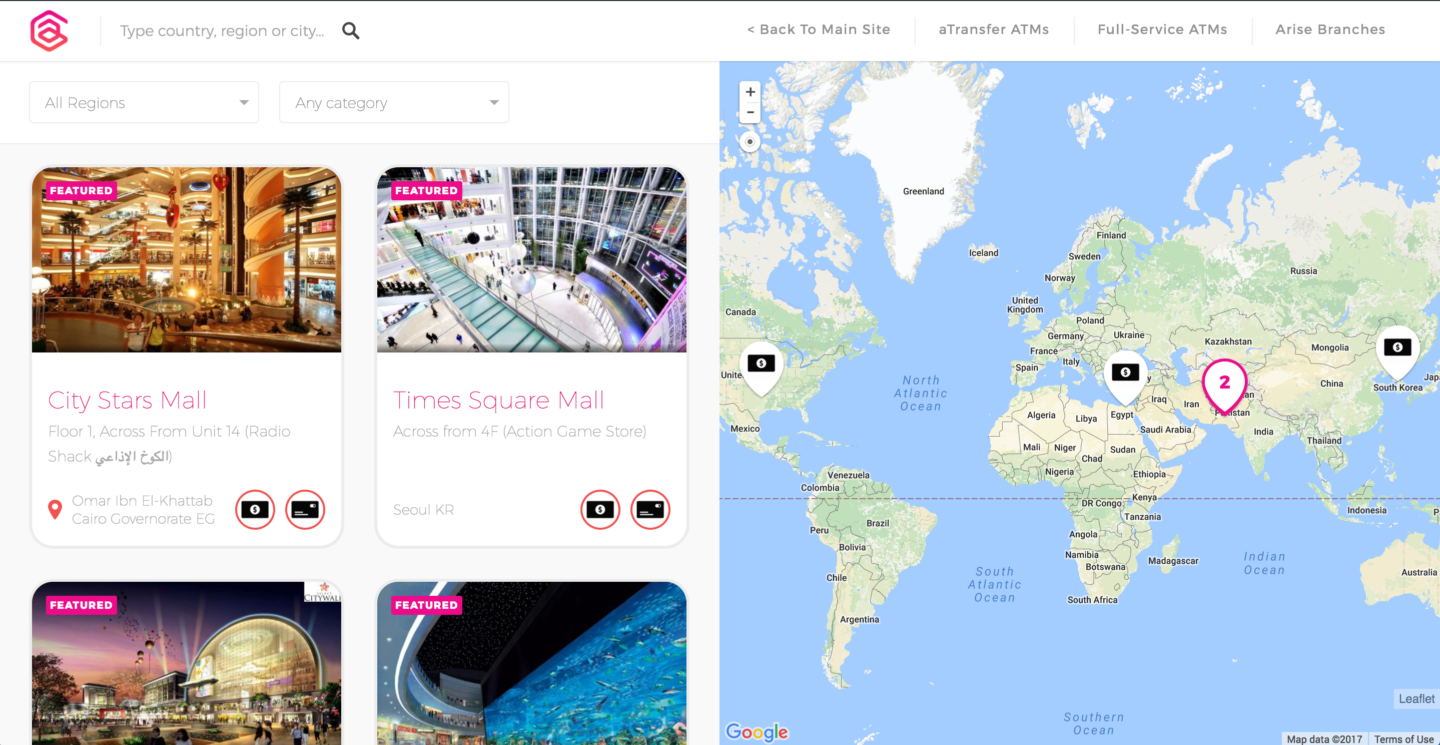The width and height of the screenshot is (1440, 745).
Task: Open the aquarium mall photo
Action: point(532,663)
